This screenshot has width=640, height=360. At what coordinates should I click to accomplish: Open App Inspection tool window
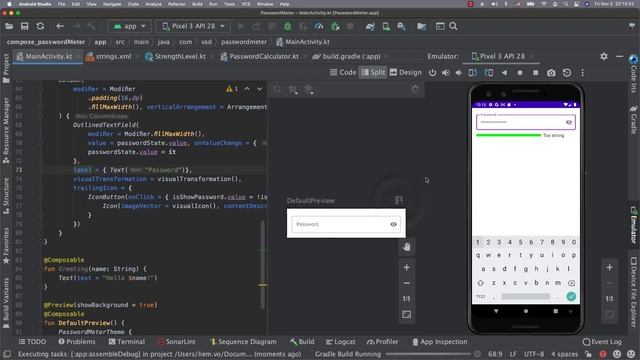pyautogui.click(x=440, y=342)
